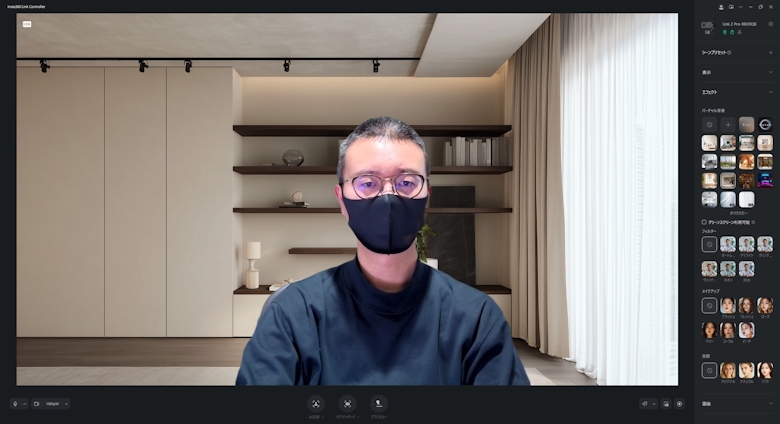The width and height of the screenshot is (780, 424).
Task: Select the first makeup preset face
Action: 728,306
